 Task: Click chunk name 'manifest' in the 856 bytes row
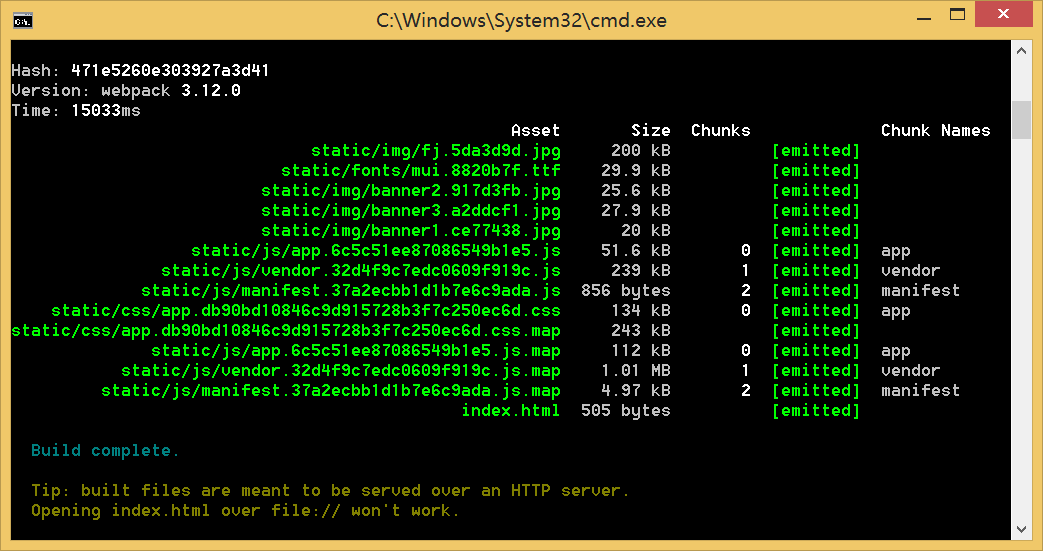(x=921, y=290)
